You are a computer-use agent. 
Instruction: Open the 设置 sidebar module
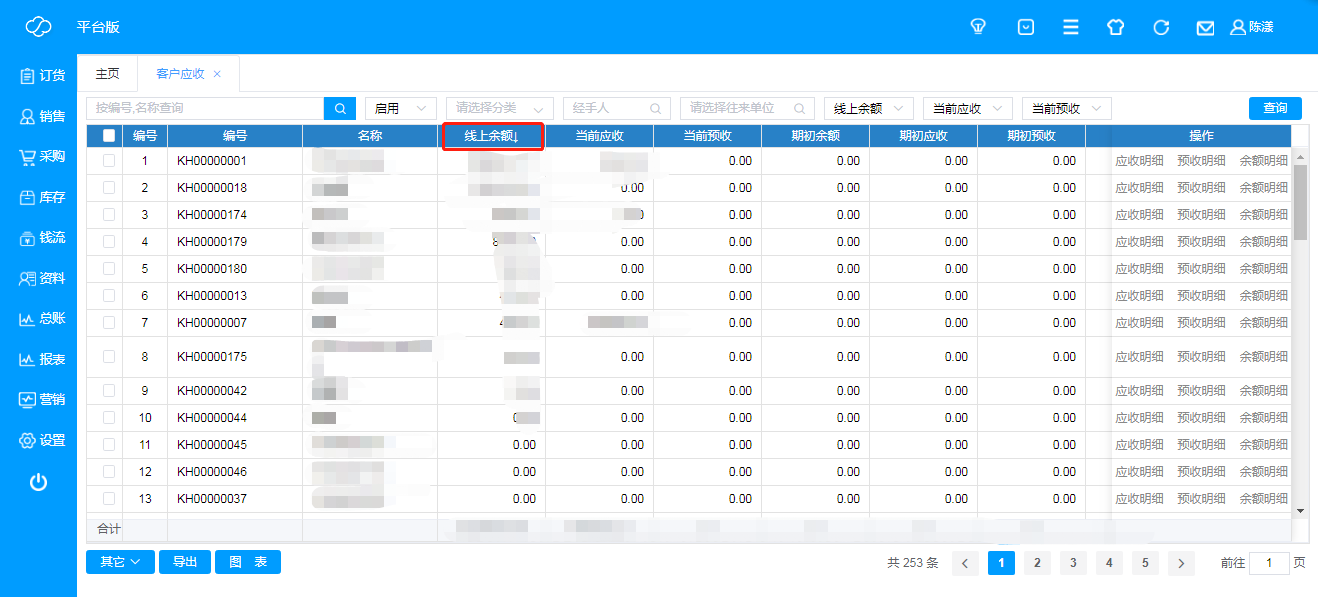coord(41,440)
